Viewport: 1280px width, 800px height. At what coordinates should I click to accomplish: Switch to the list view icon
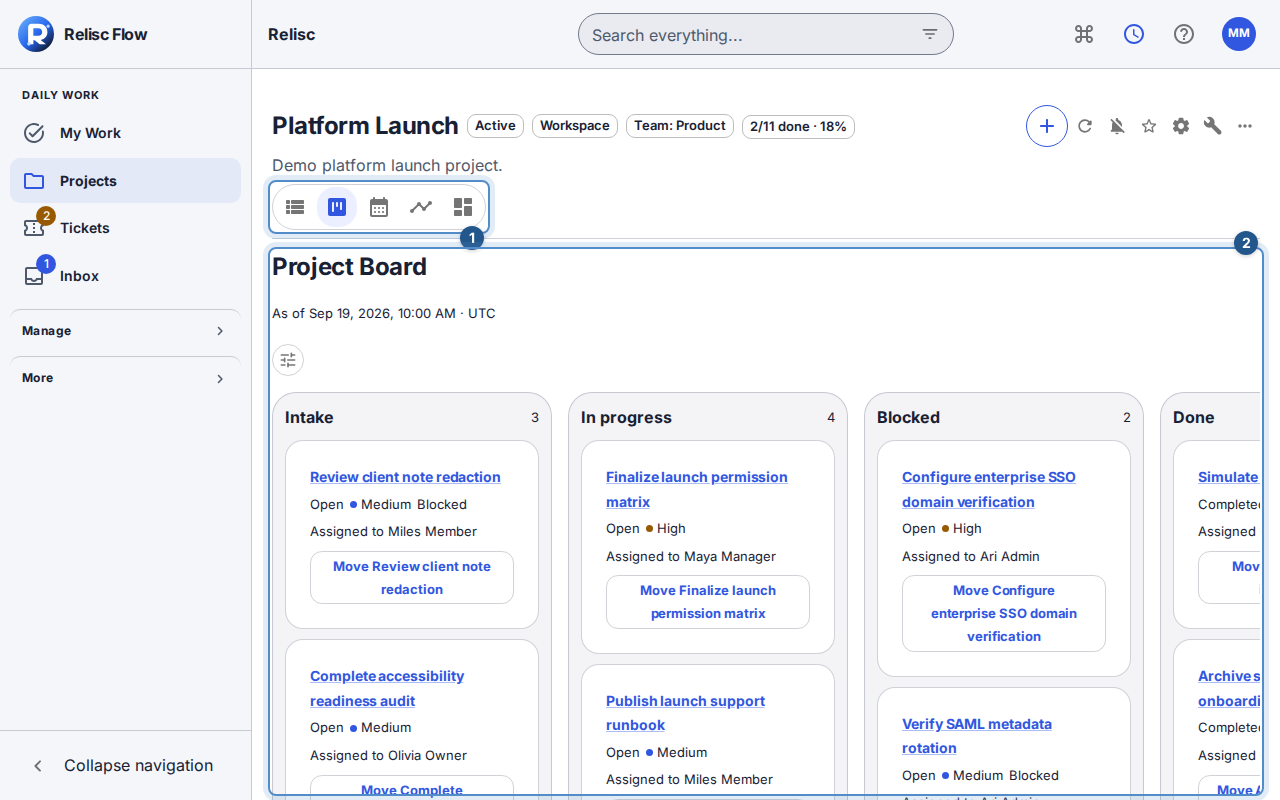click(x=295, y=207)
